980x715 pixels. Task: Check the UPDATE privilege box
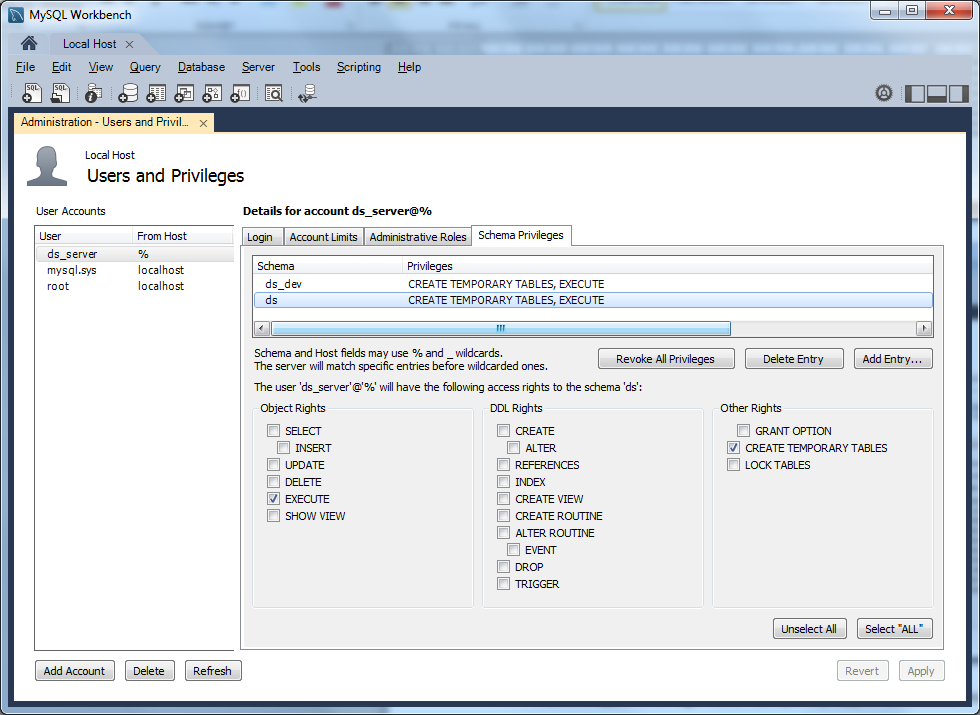click(273, 464)
